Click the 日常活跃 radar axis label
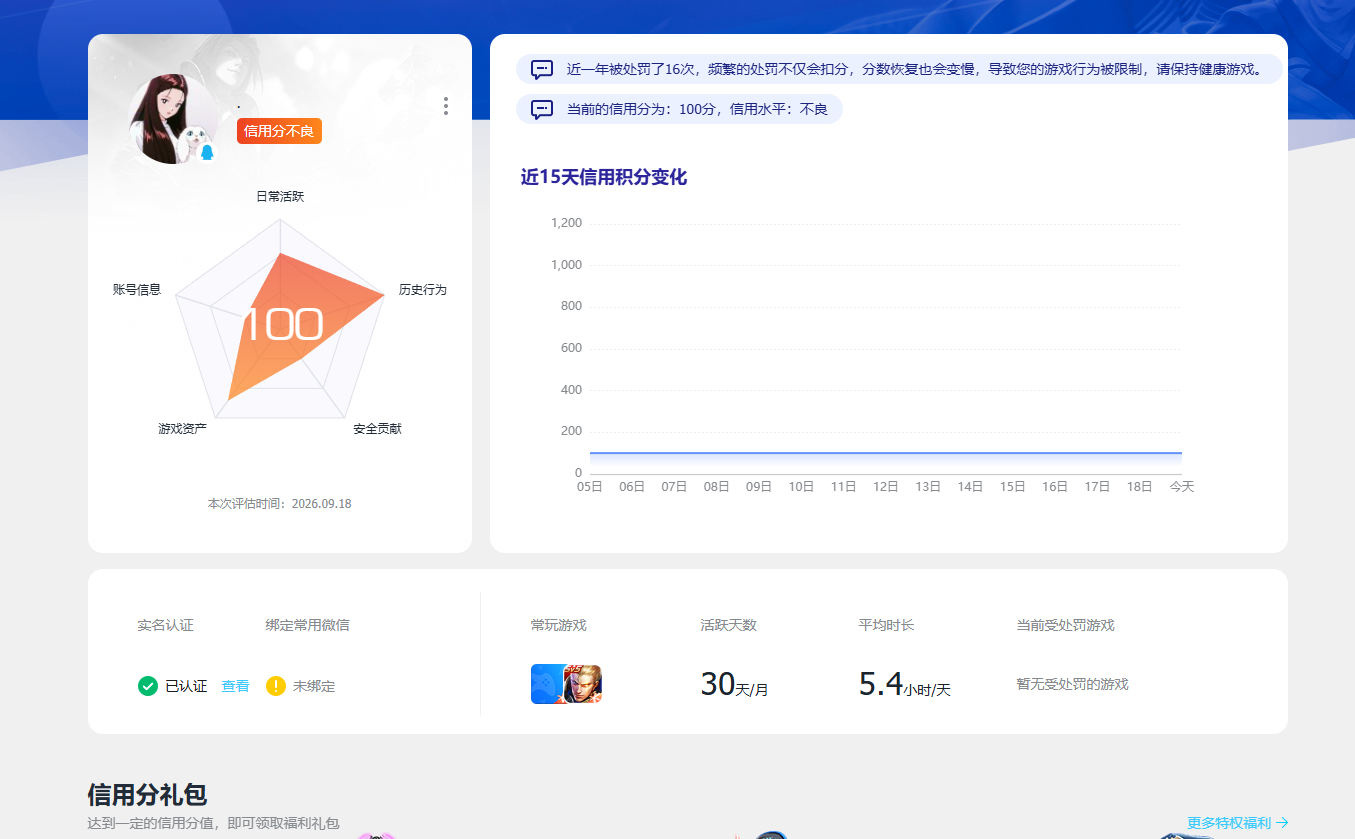 [x=280, y=197]
